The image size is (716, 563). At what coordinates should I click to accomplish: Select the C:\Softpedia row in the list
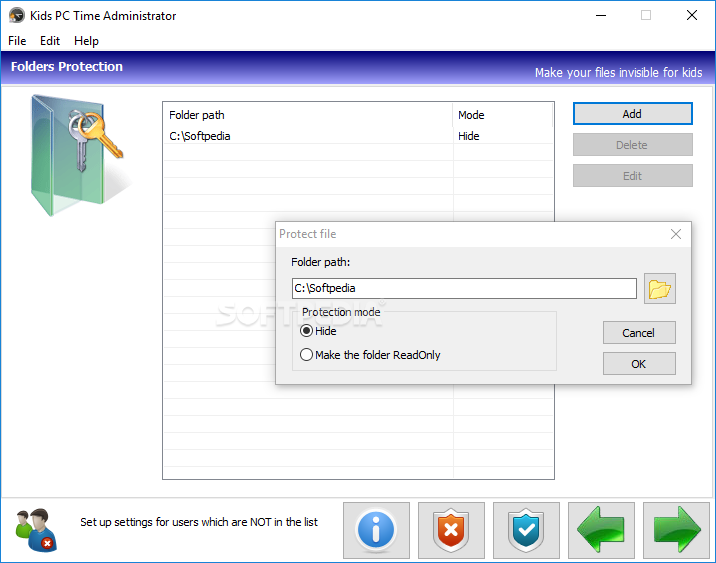point(358,136)
